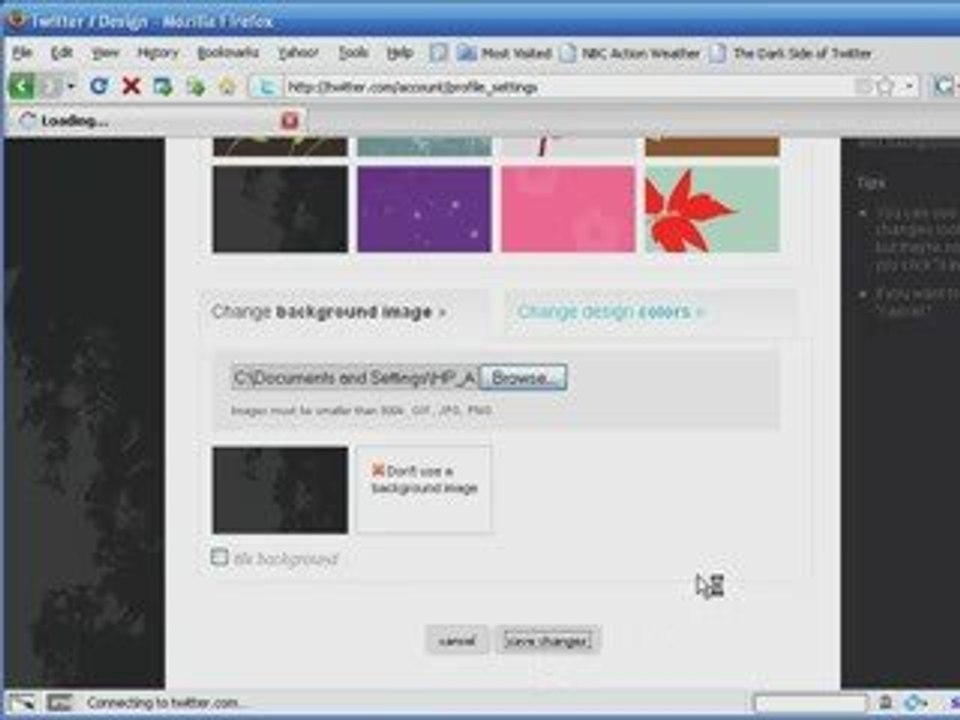Go home using the house icon

[x=227, y=86]
